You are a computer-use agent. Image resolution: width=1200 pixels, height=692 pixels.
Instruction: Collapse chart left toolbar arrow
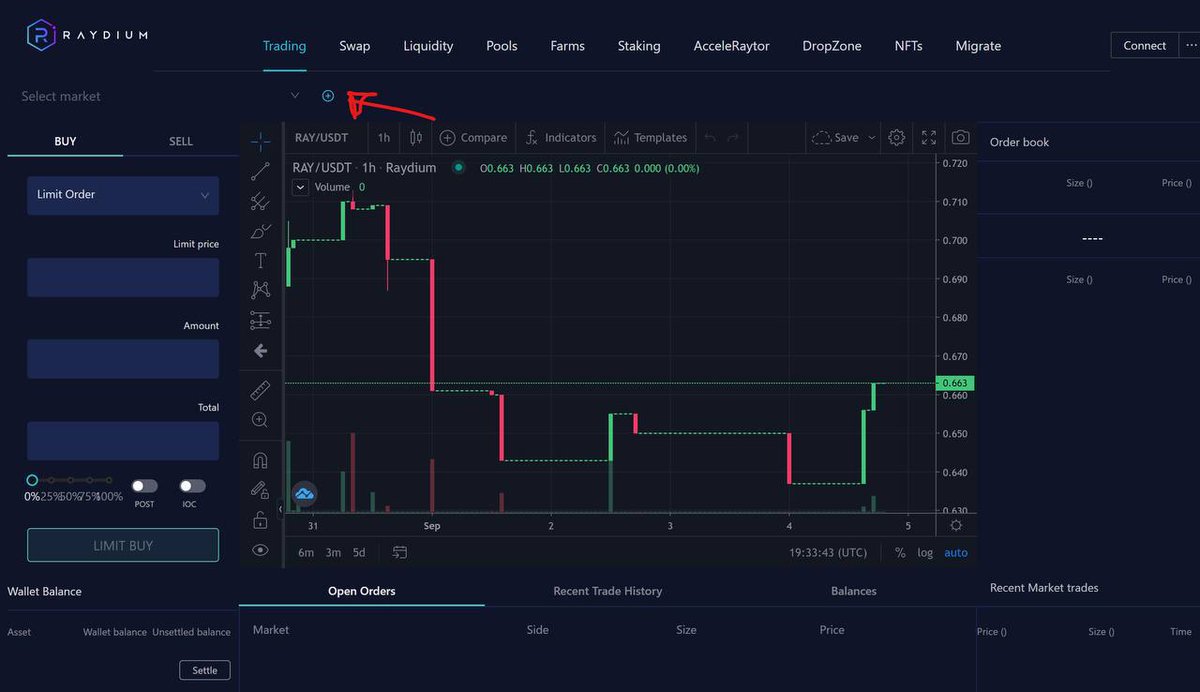pyautogui.click(x=280, y=510)
